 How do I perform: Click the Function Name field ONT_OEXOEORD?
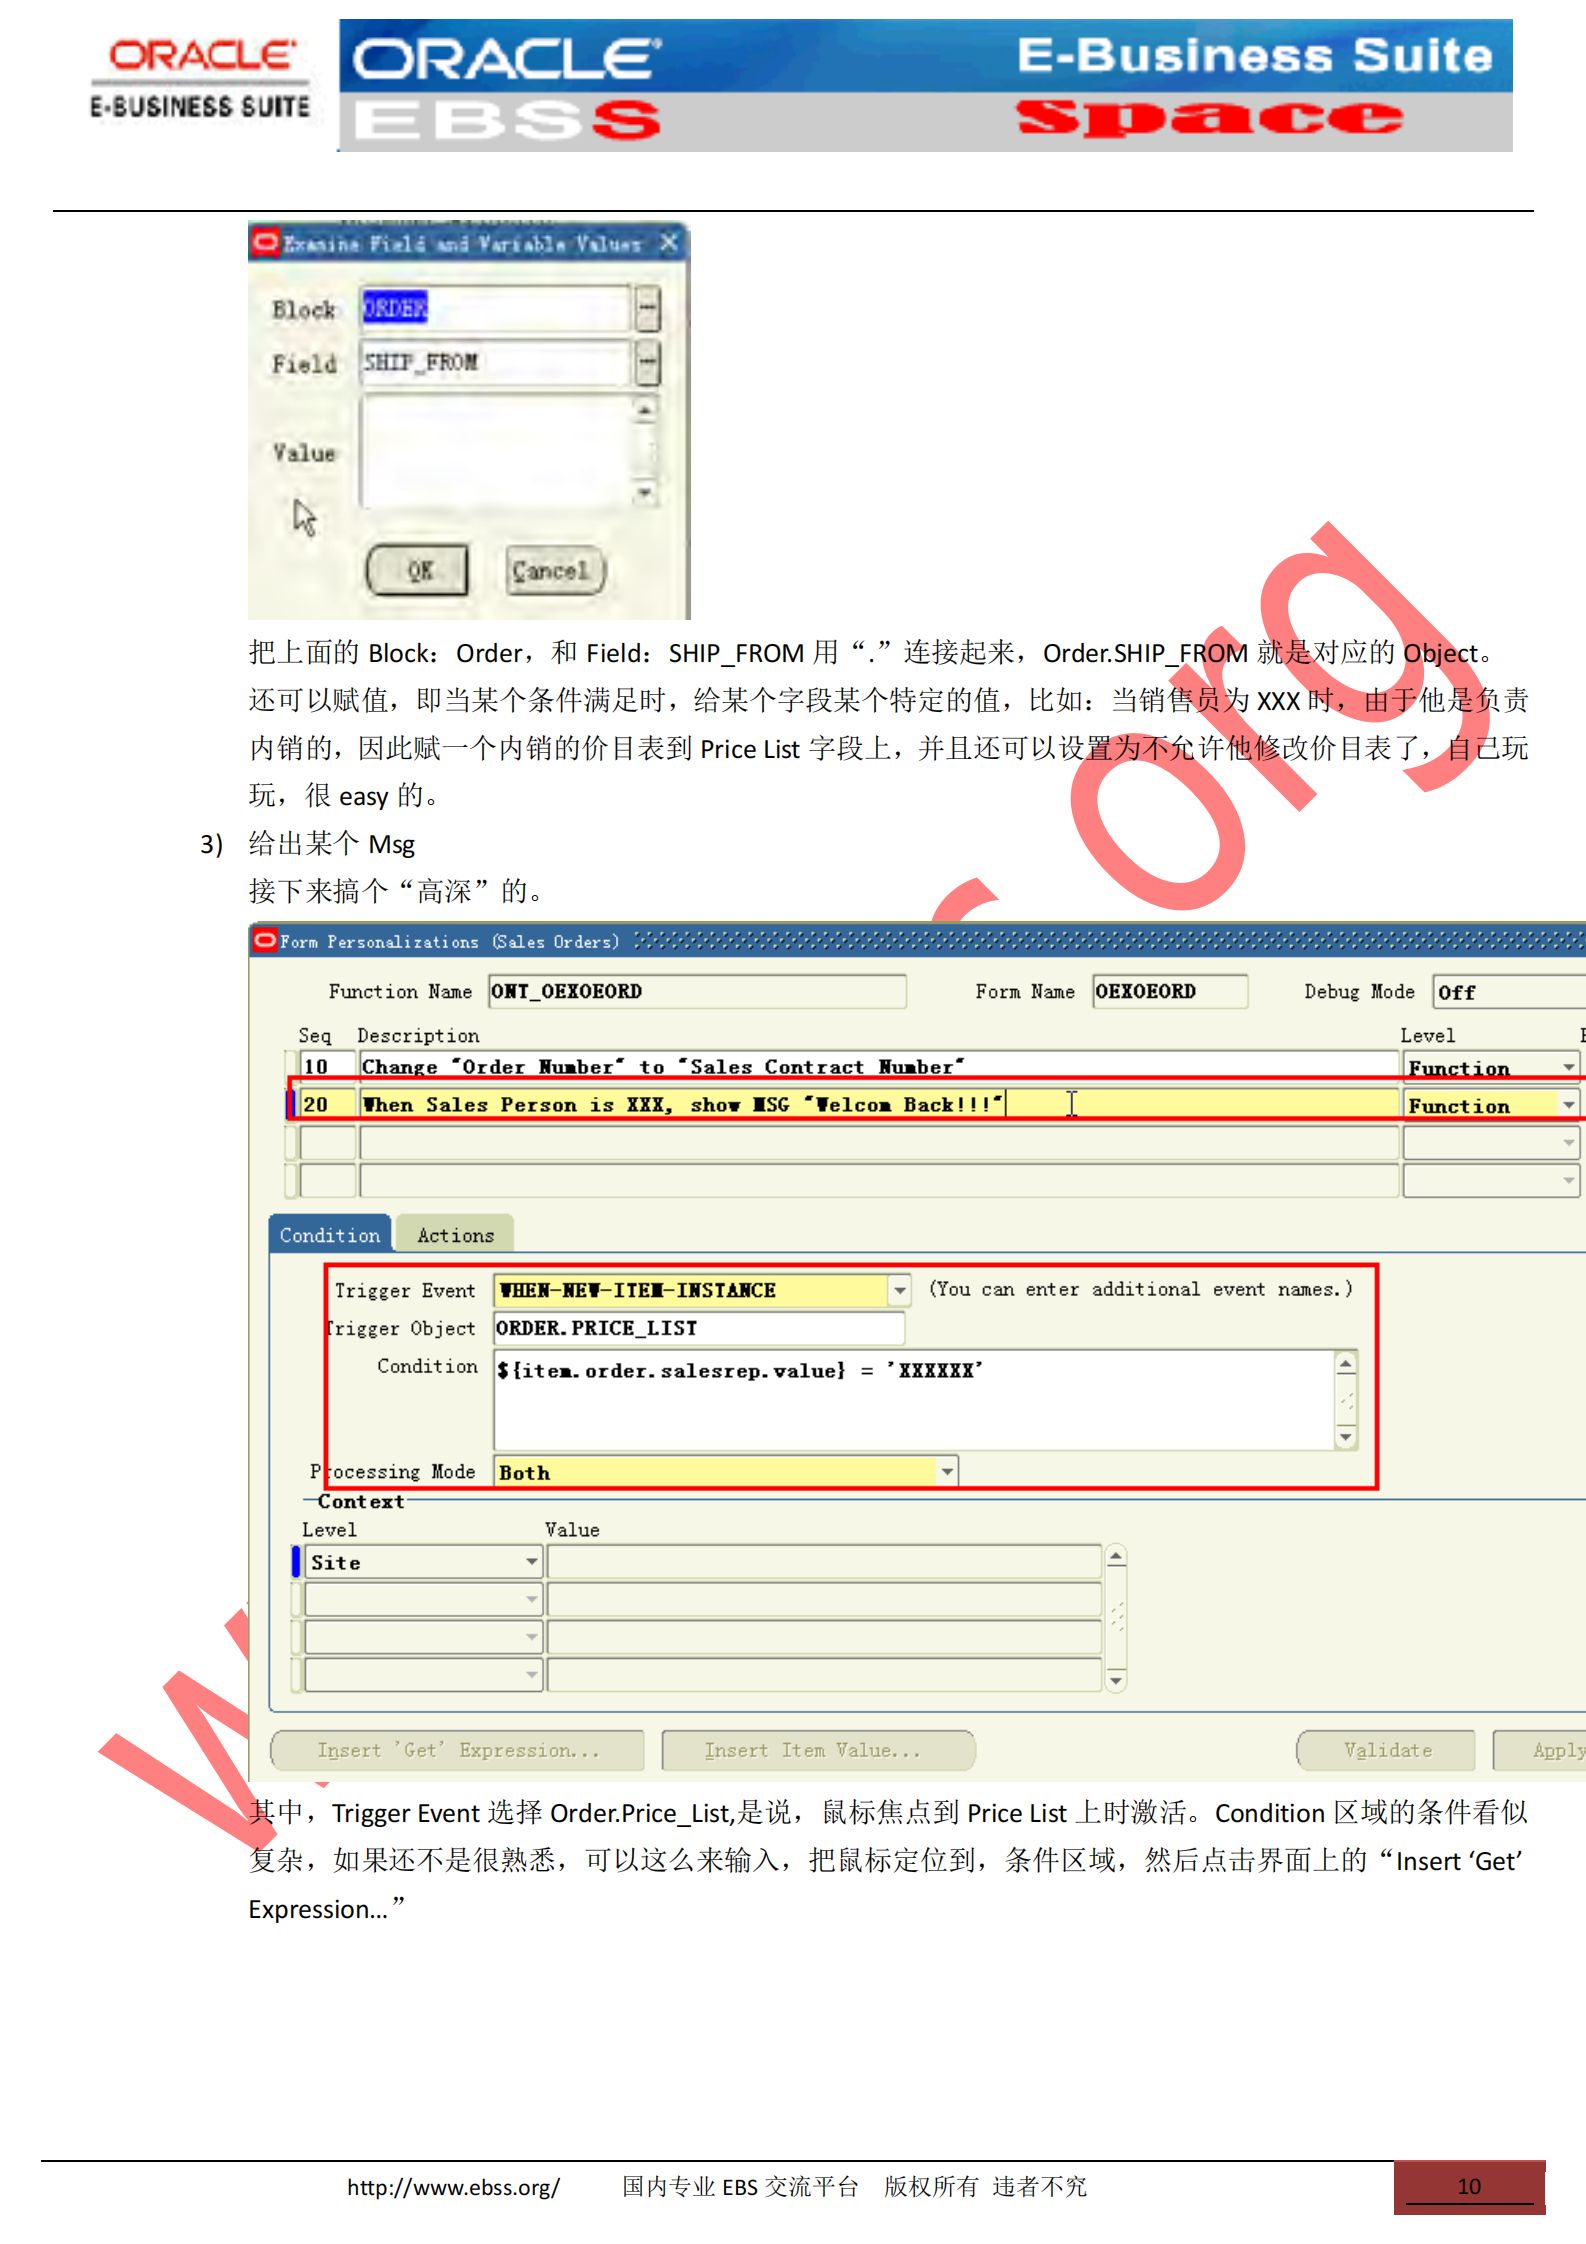(x=697, y=991)
